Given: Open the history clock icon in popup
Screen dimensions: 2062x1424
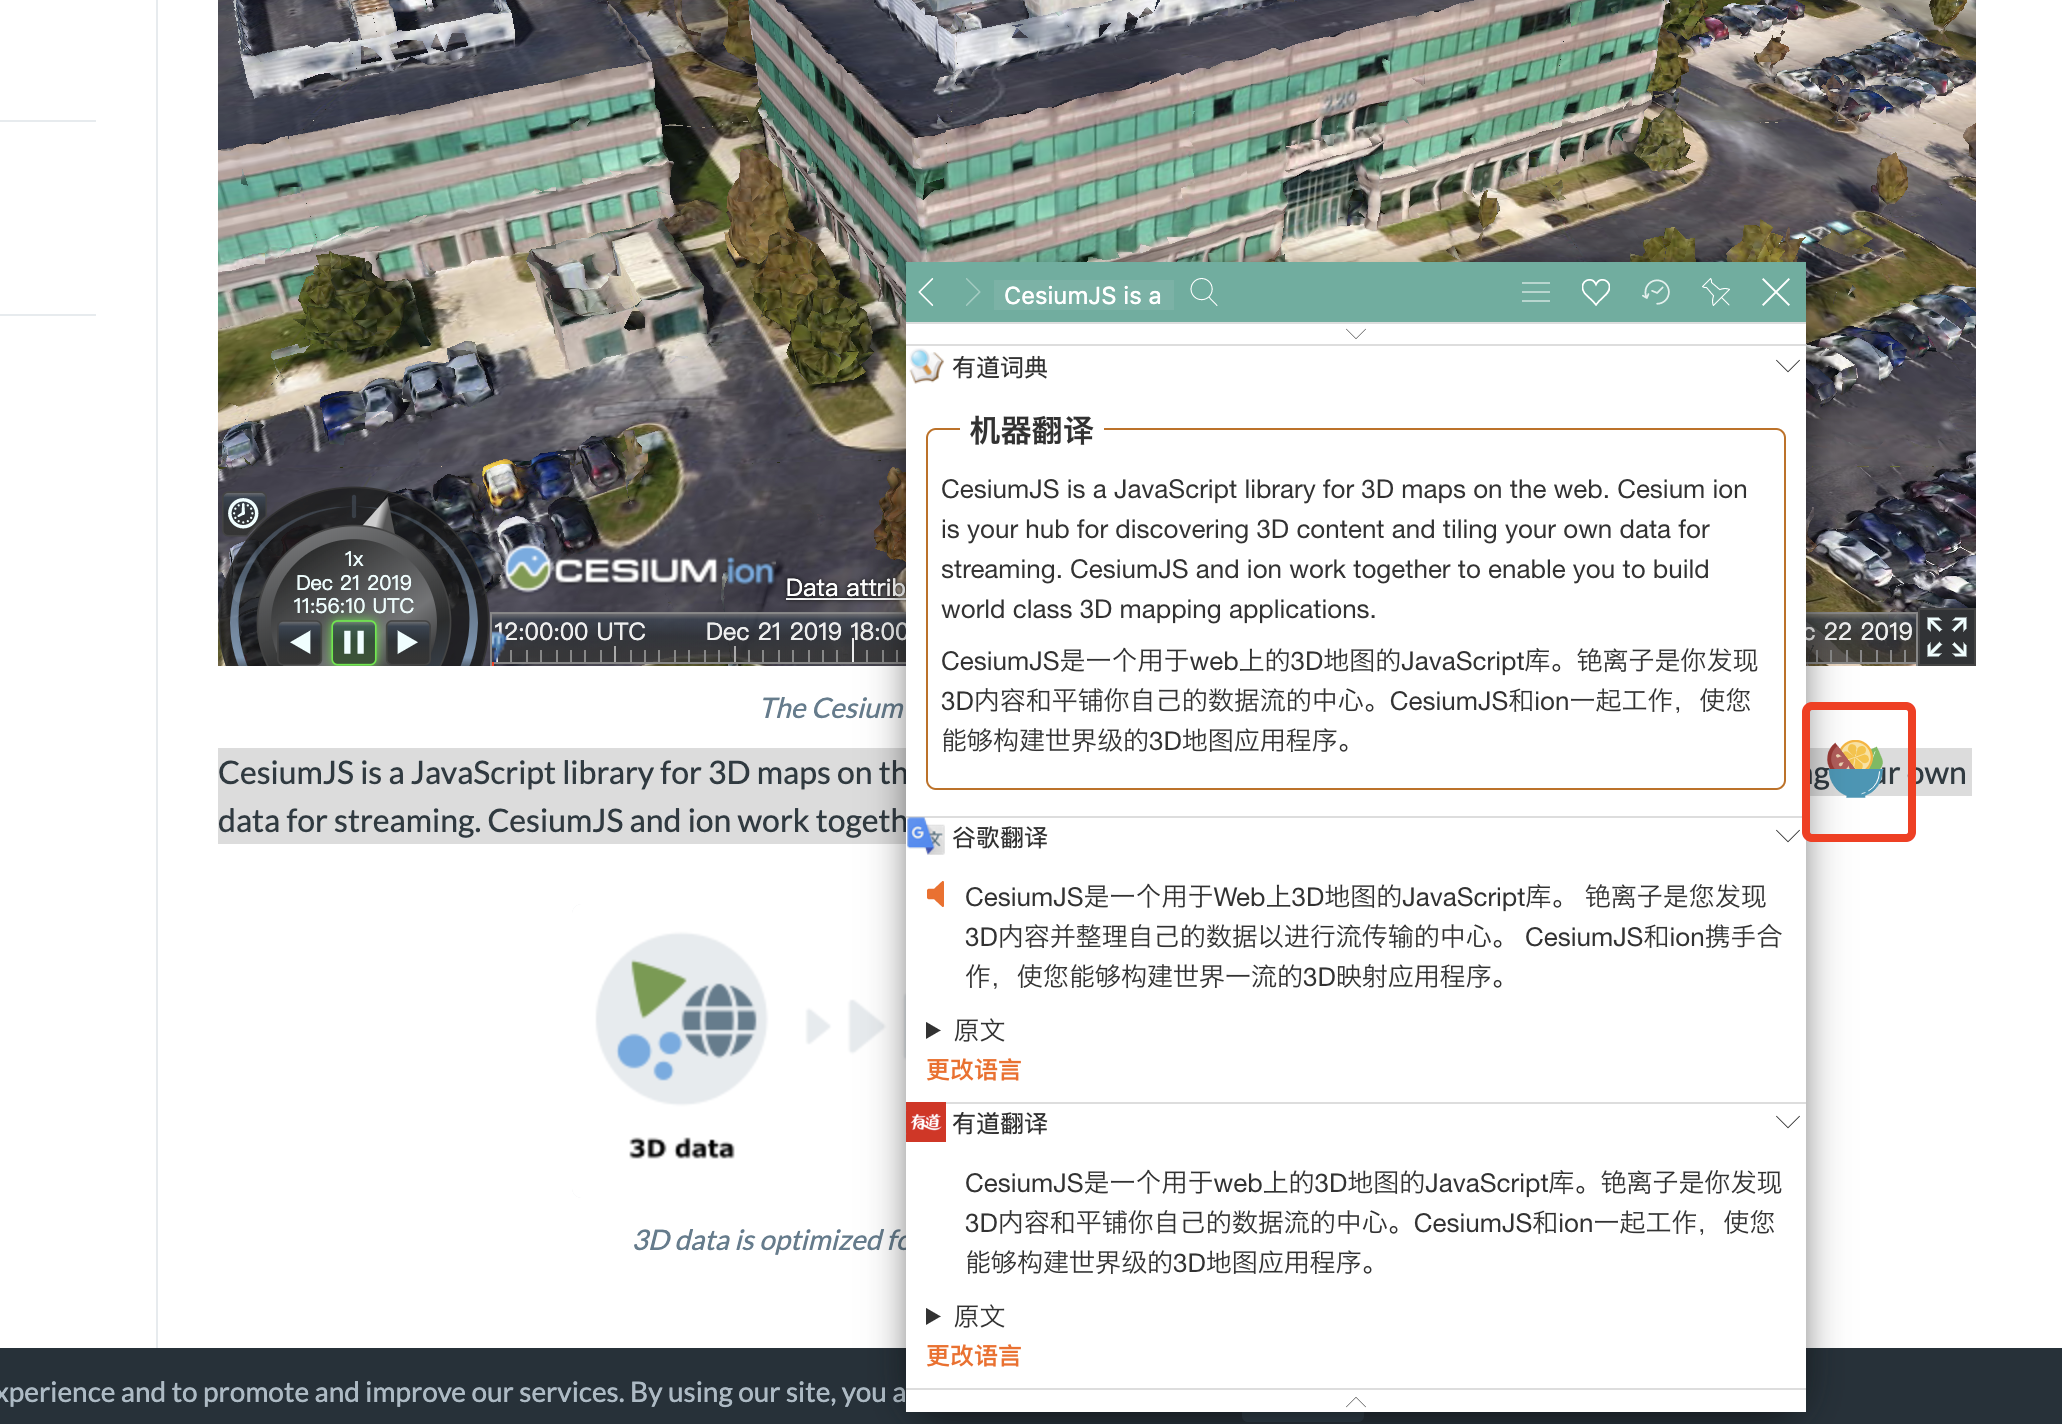Looking at the screenshot, I should coord(1656,293).
